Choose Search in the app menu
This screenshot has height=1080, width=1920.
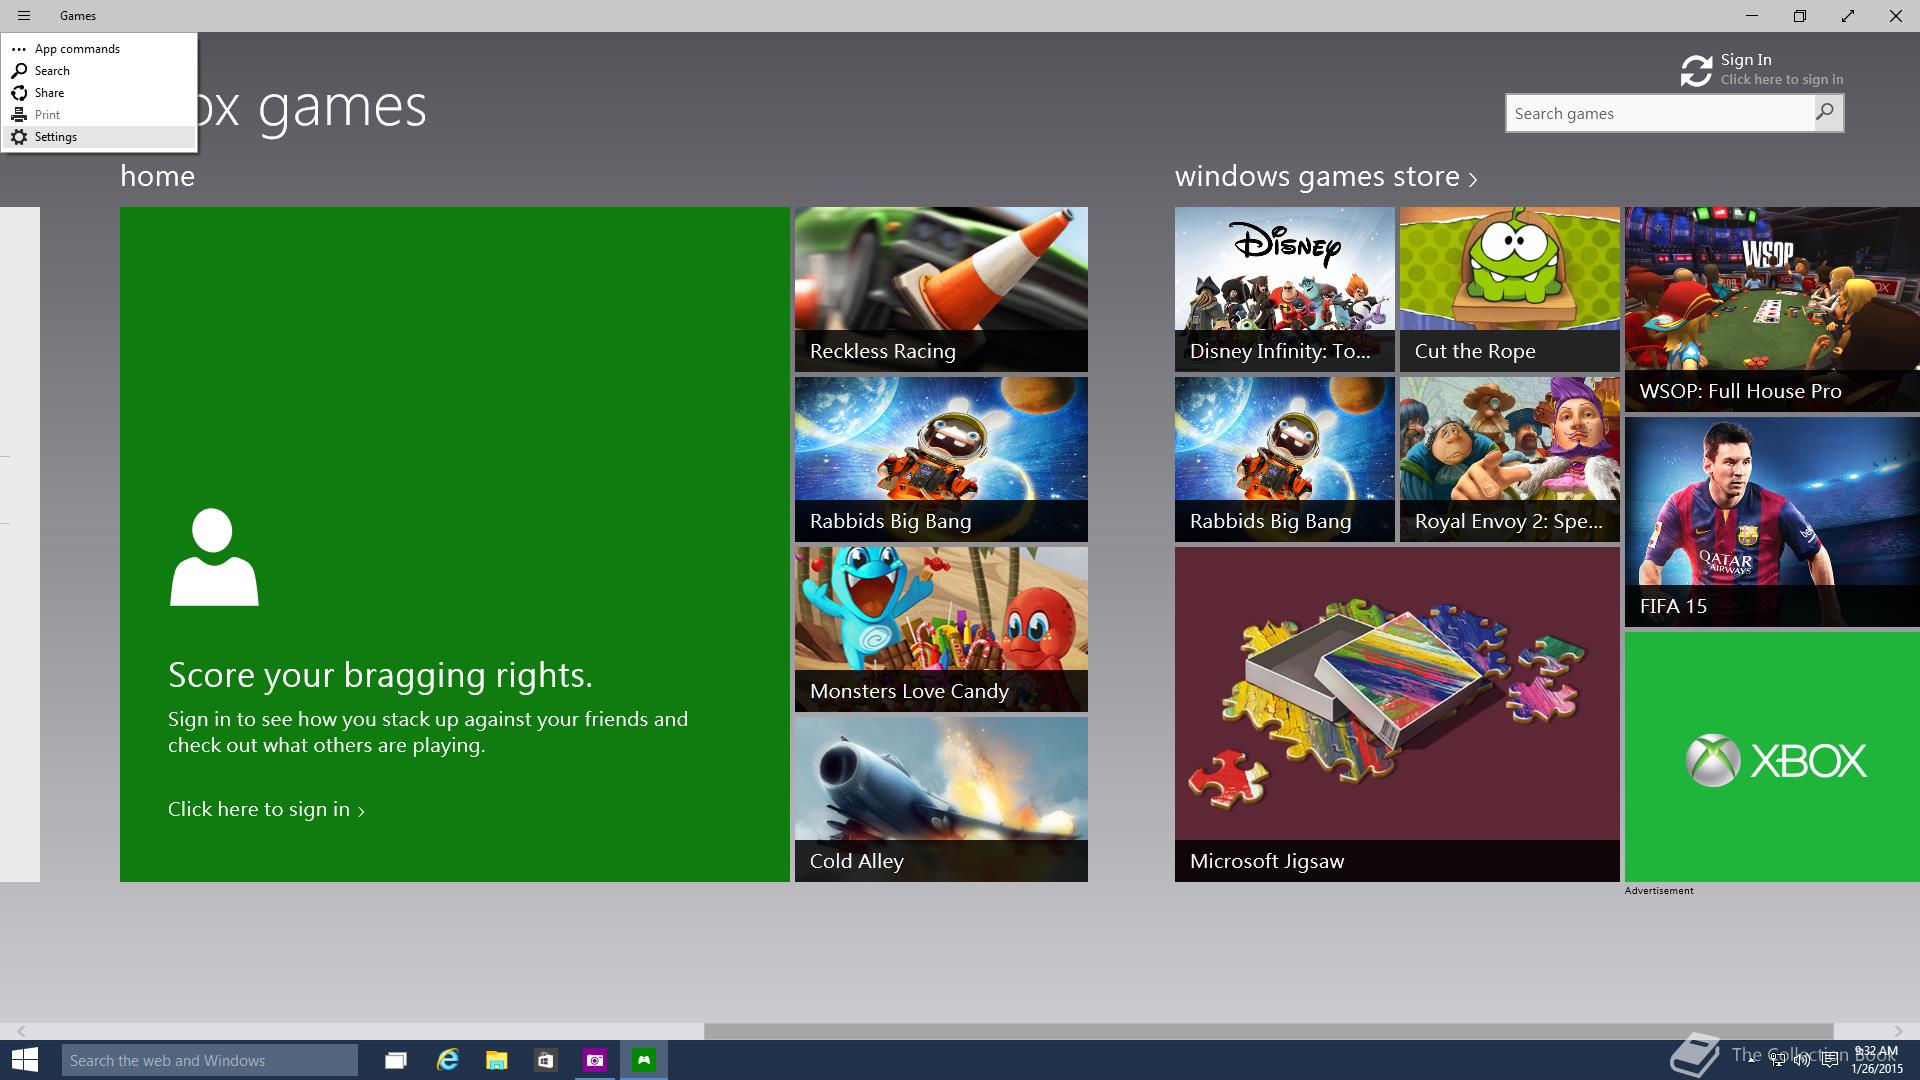99,71
